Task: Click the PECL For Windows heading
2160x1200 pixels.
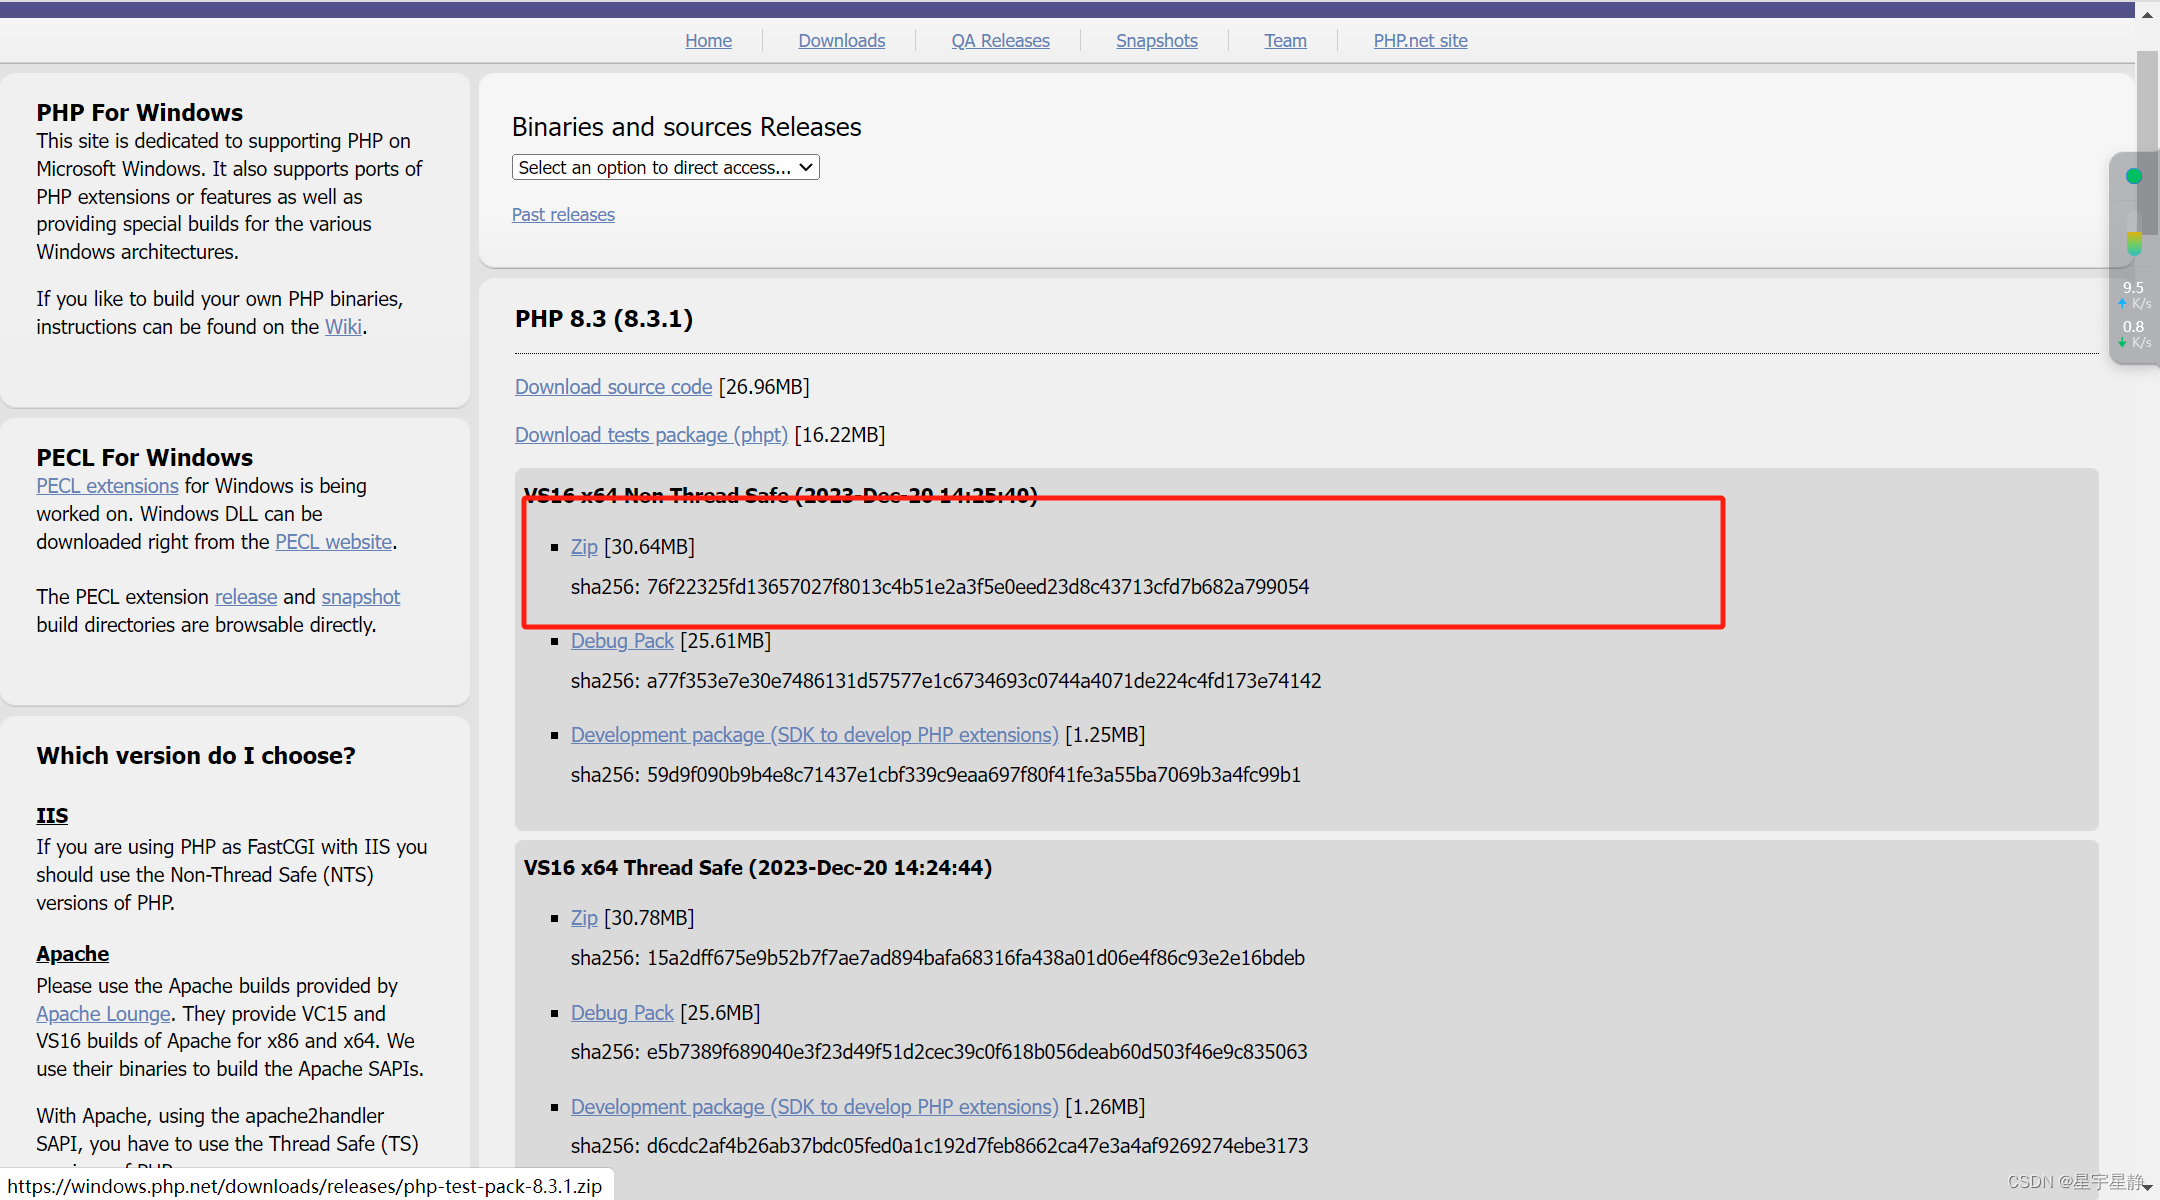Action: [x=144, y=458]
